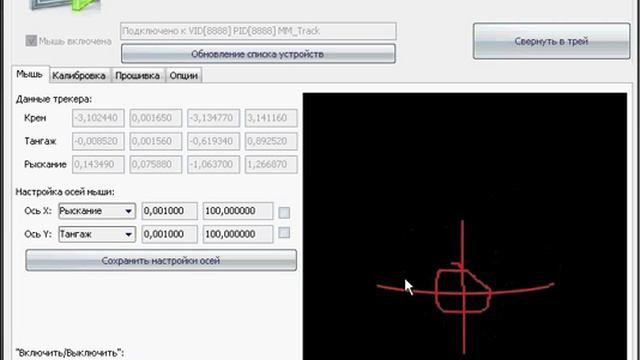Image resolution: width=640 pixels, height=360 pixels.
Task: Click Рыскание value 0,075880 field
Action: point(156,164)
